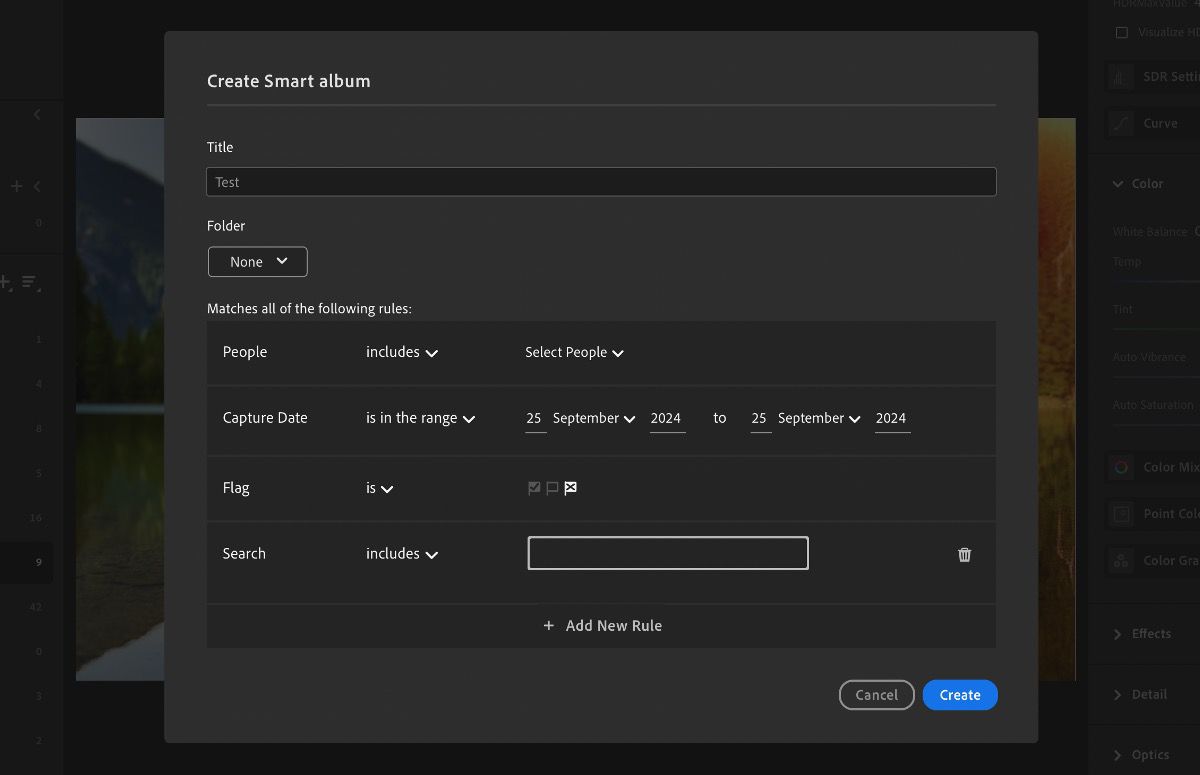
Task: Select the picked flag for the Flag rule
Action: pos(533,487)
